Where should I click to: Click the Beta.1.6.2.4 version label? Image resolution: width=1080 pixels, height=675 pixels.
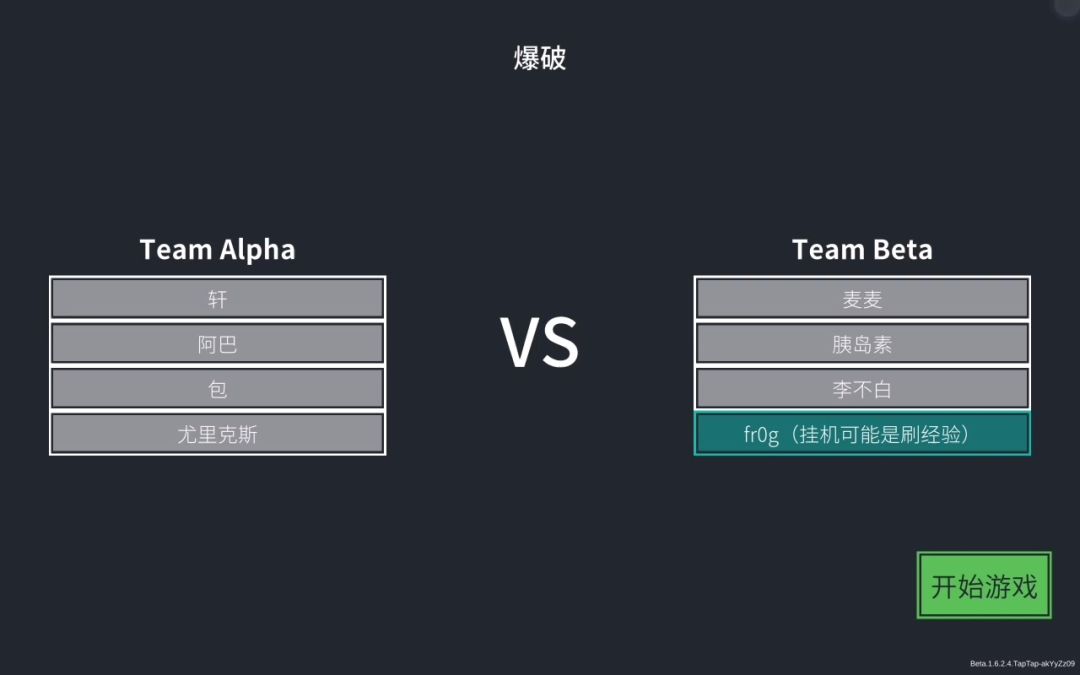tap(1022, 664)
